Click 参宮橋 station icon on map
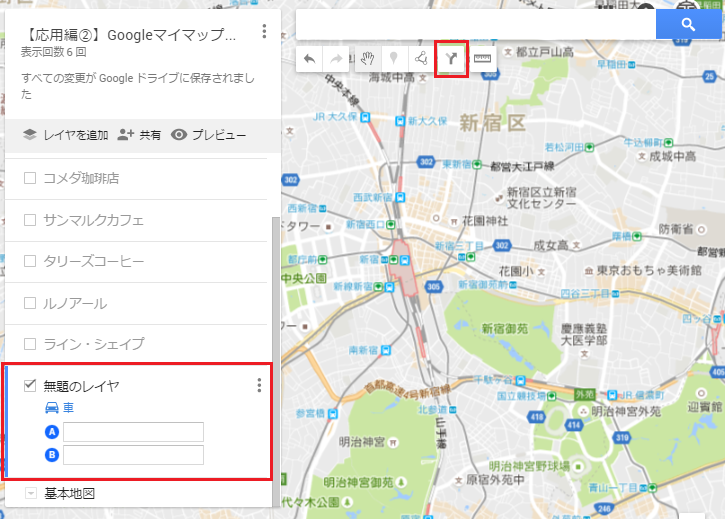This screenshot has height=519, width=725. click(x=332, y=414)
